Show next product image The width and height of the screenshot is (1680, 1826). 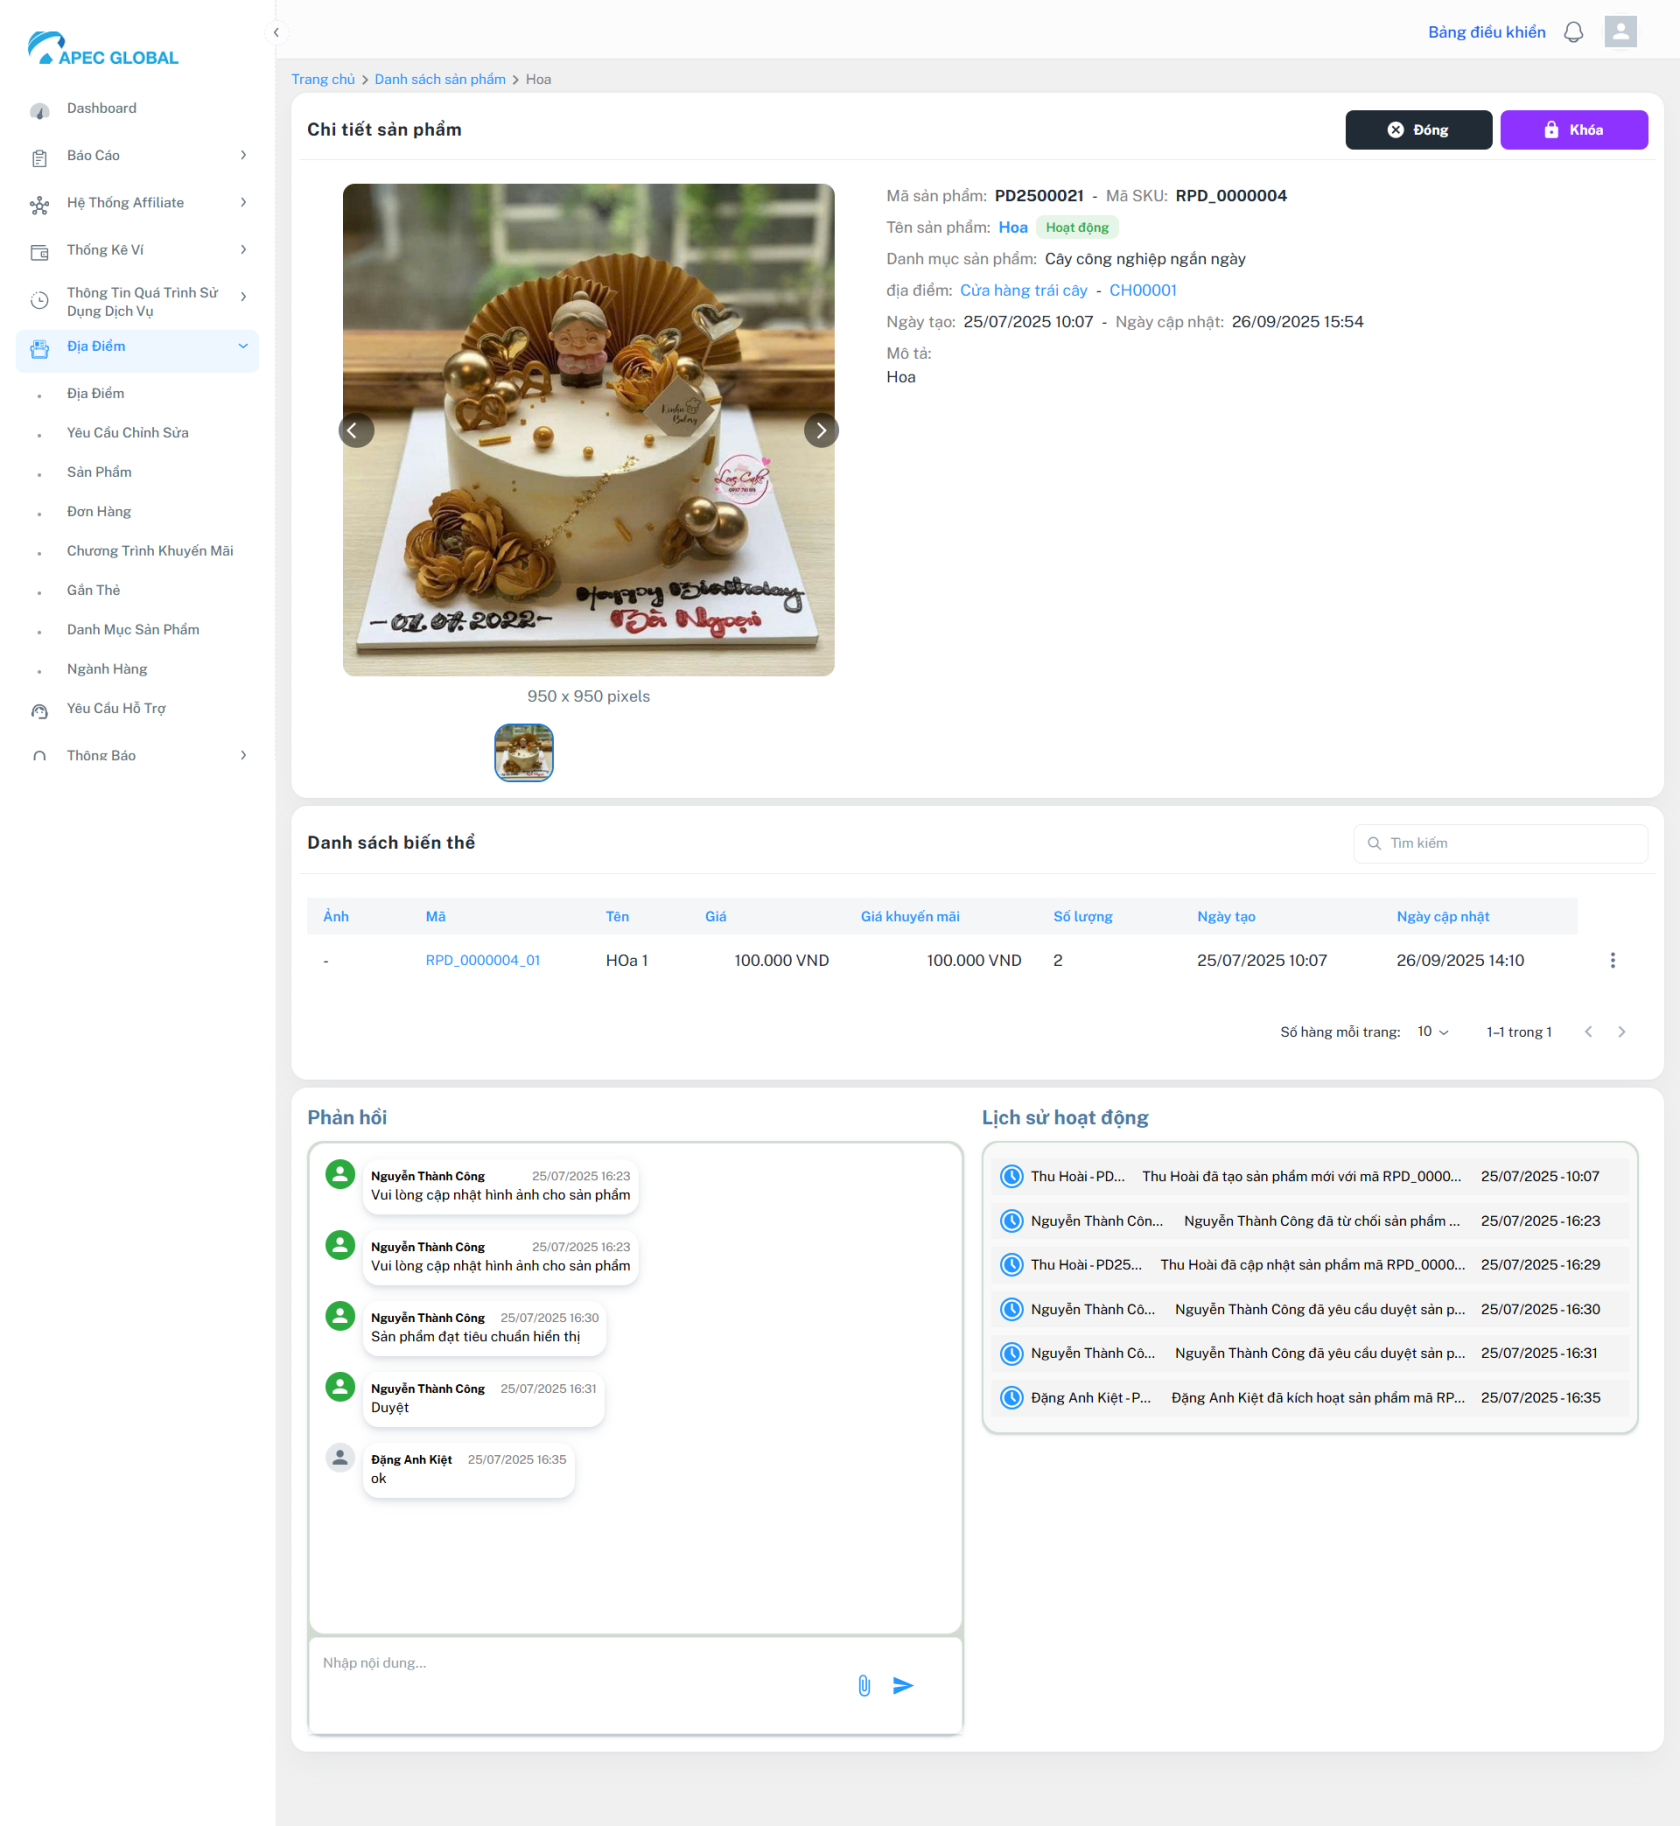[x=820, y=430]
